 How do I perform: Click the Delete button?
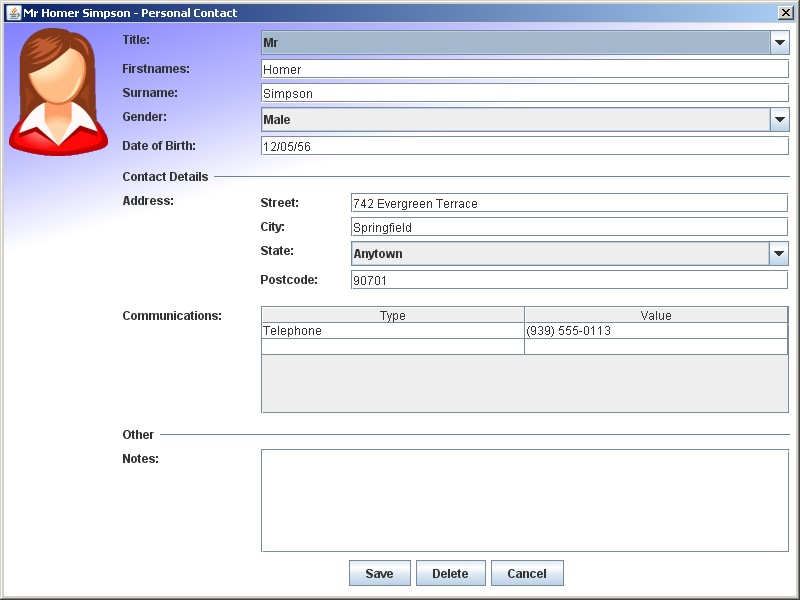point(451,573)
